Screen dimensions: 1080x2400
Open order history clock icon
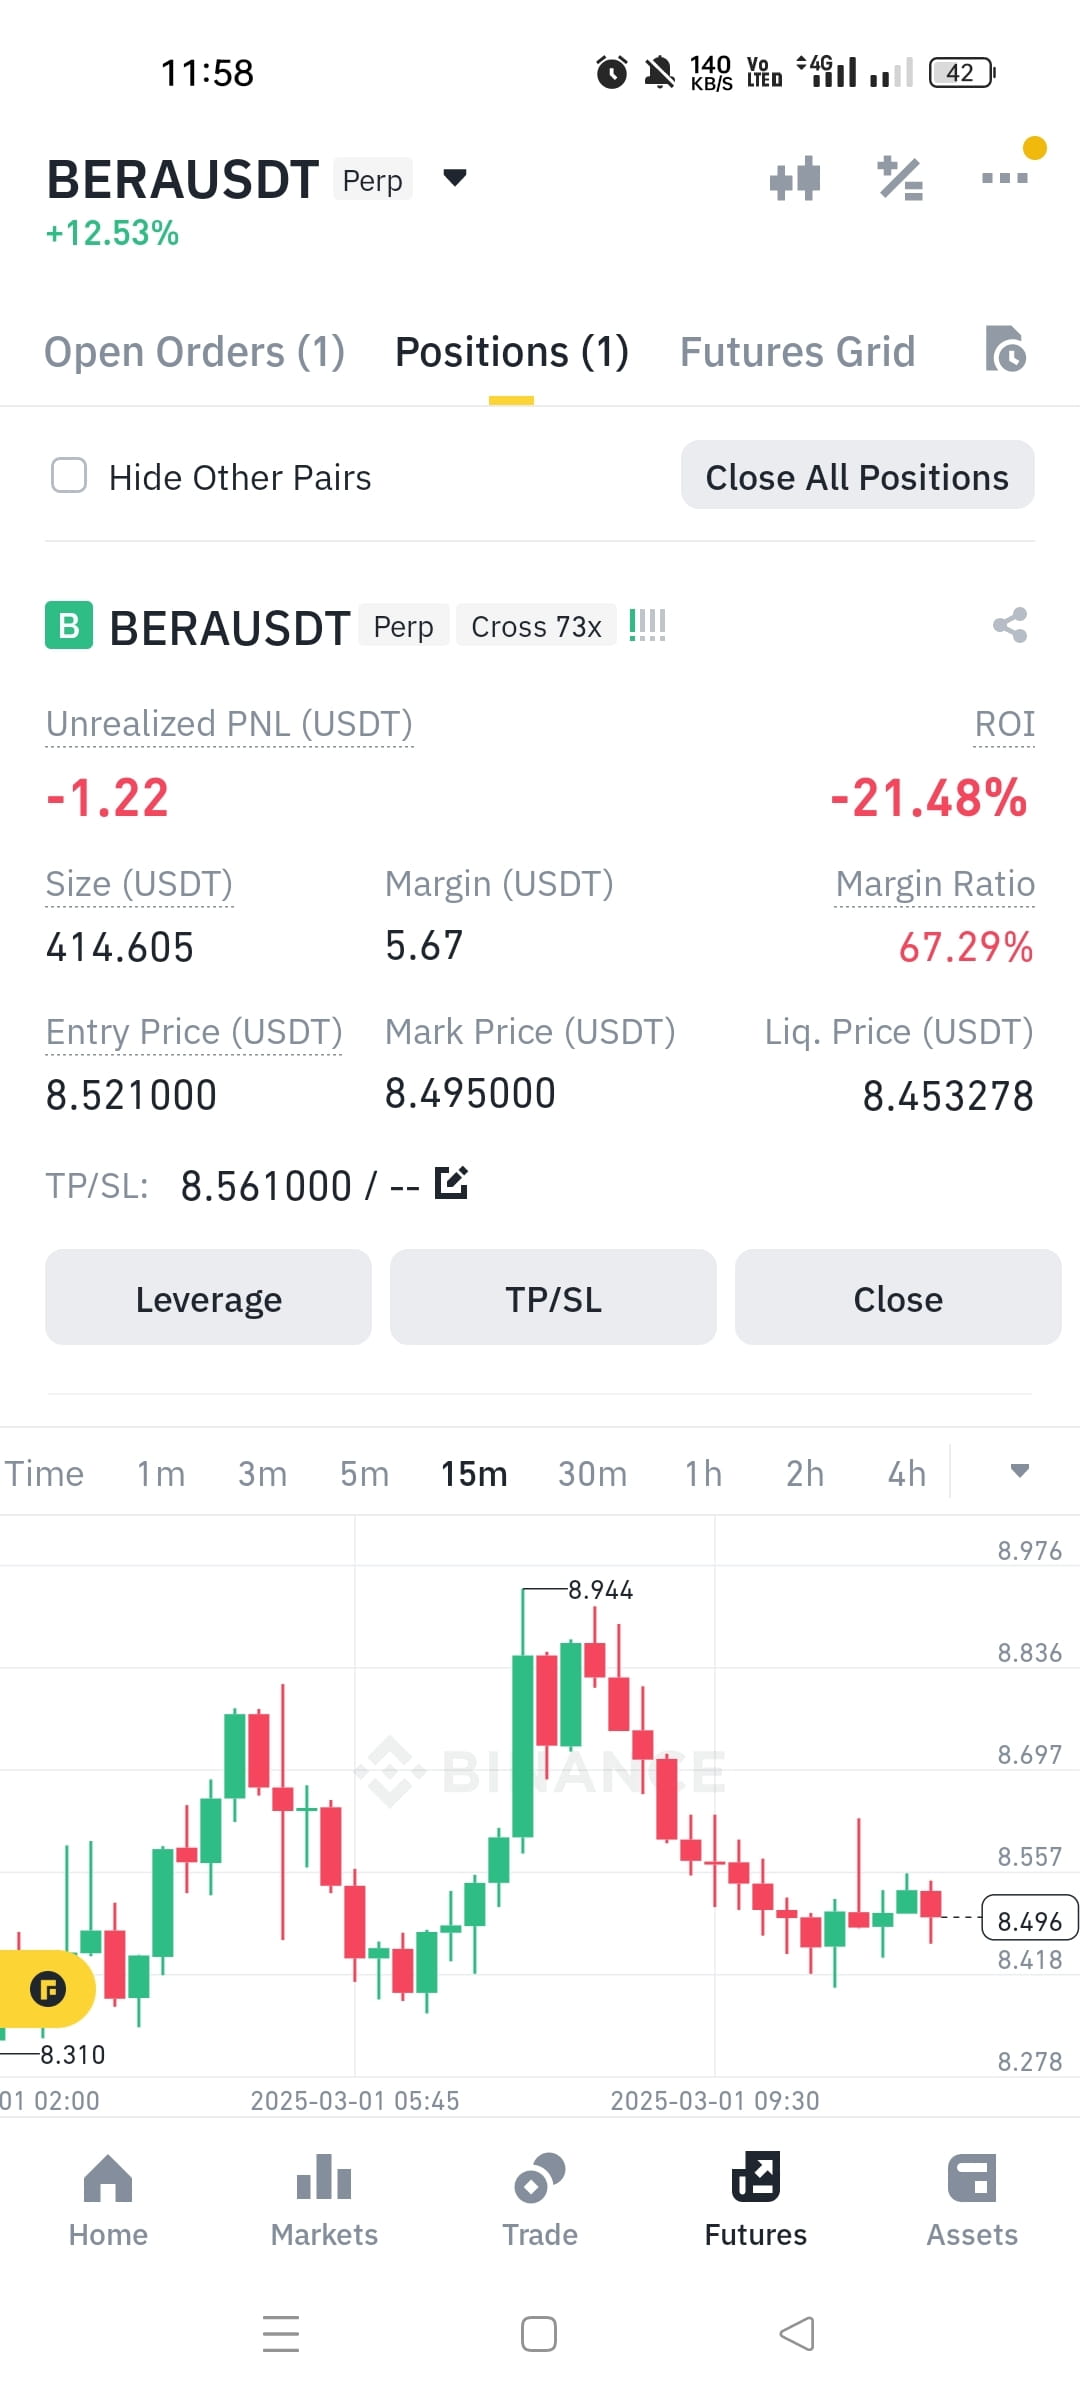(1005, 348)
